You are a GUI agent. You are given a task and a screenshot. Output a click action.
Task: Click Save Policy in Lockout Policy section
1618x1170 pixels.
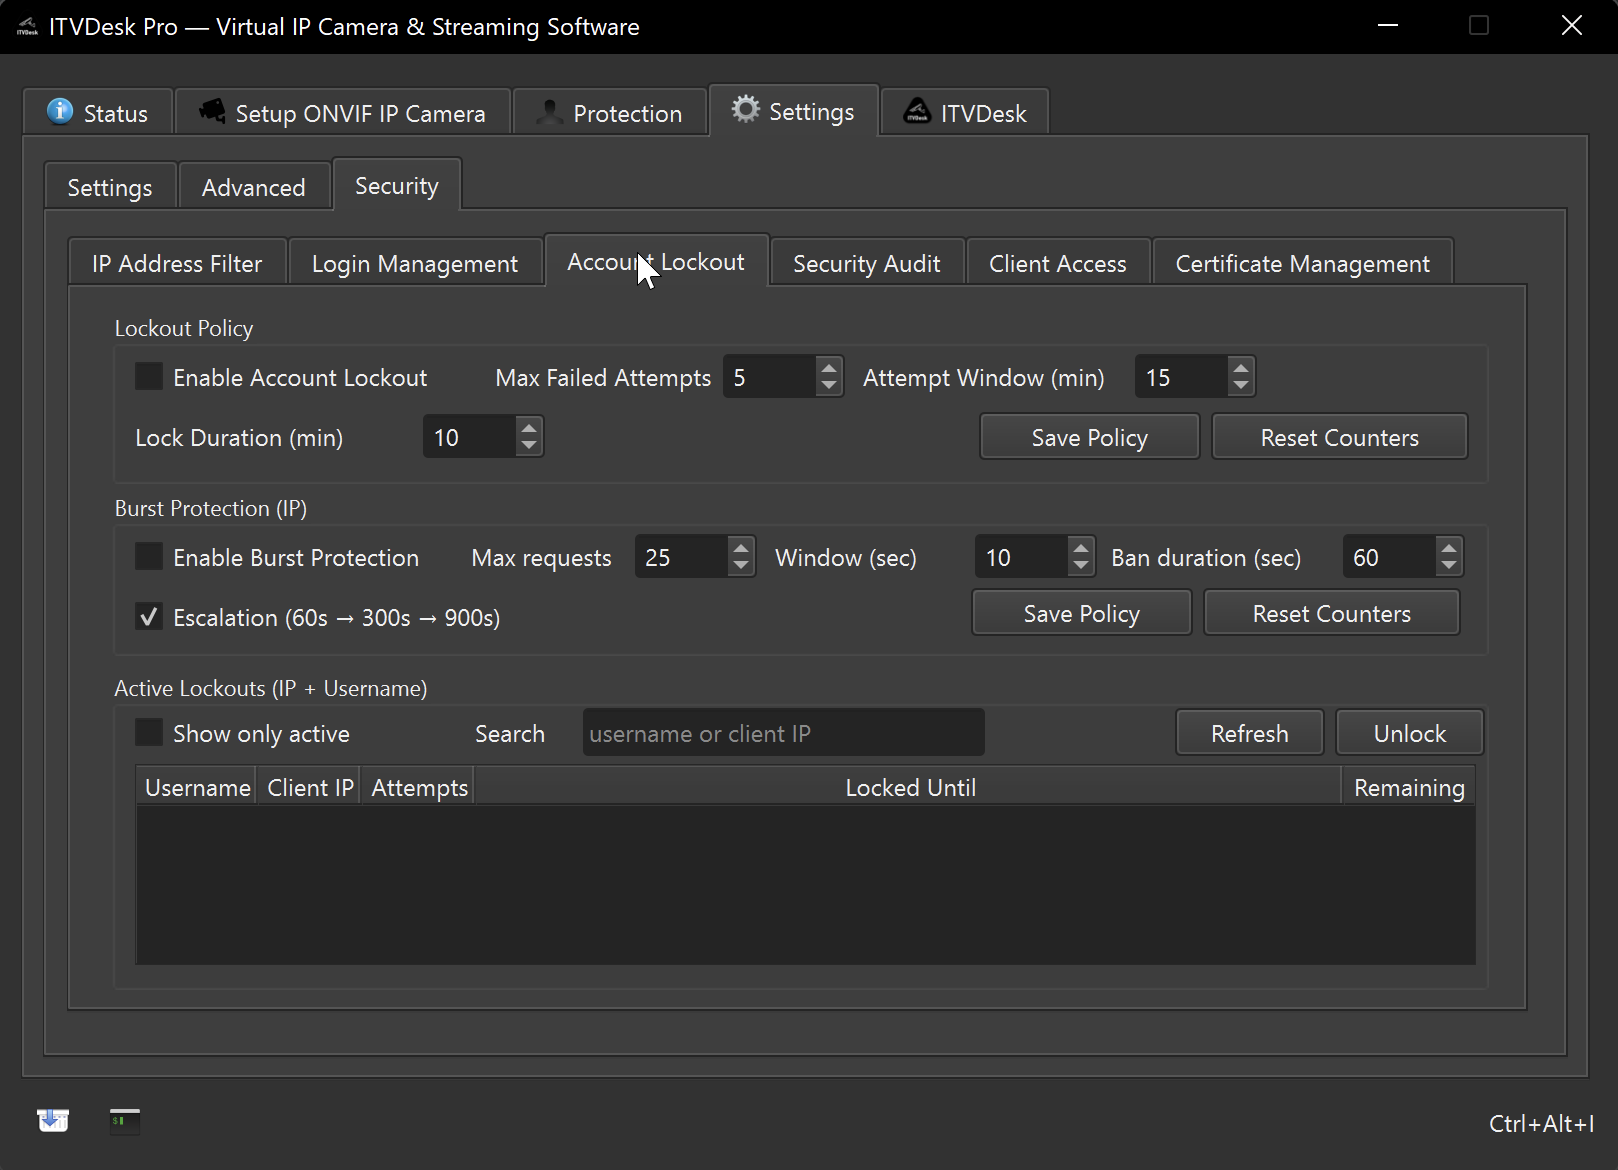[1089, 438]
